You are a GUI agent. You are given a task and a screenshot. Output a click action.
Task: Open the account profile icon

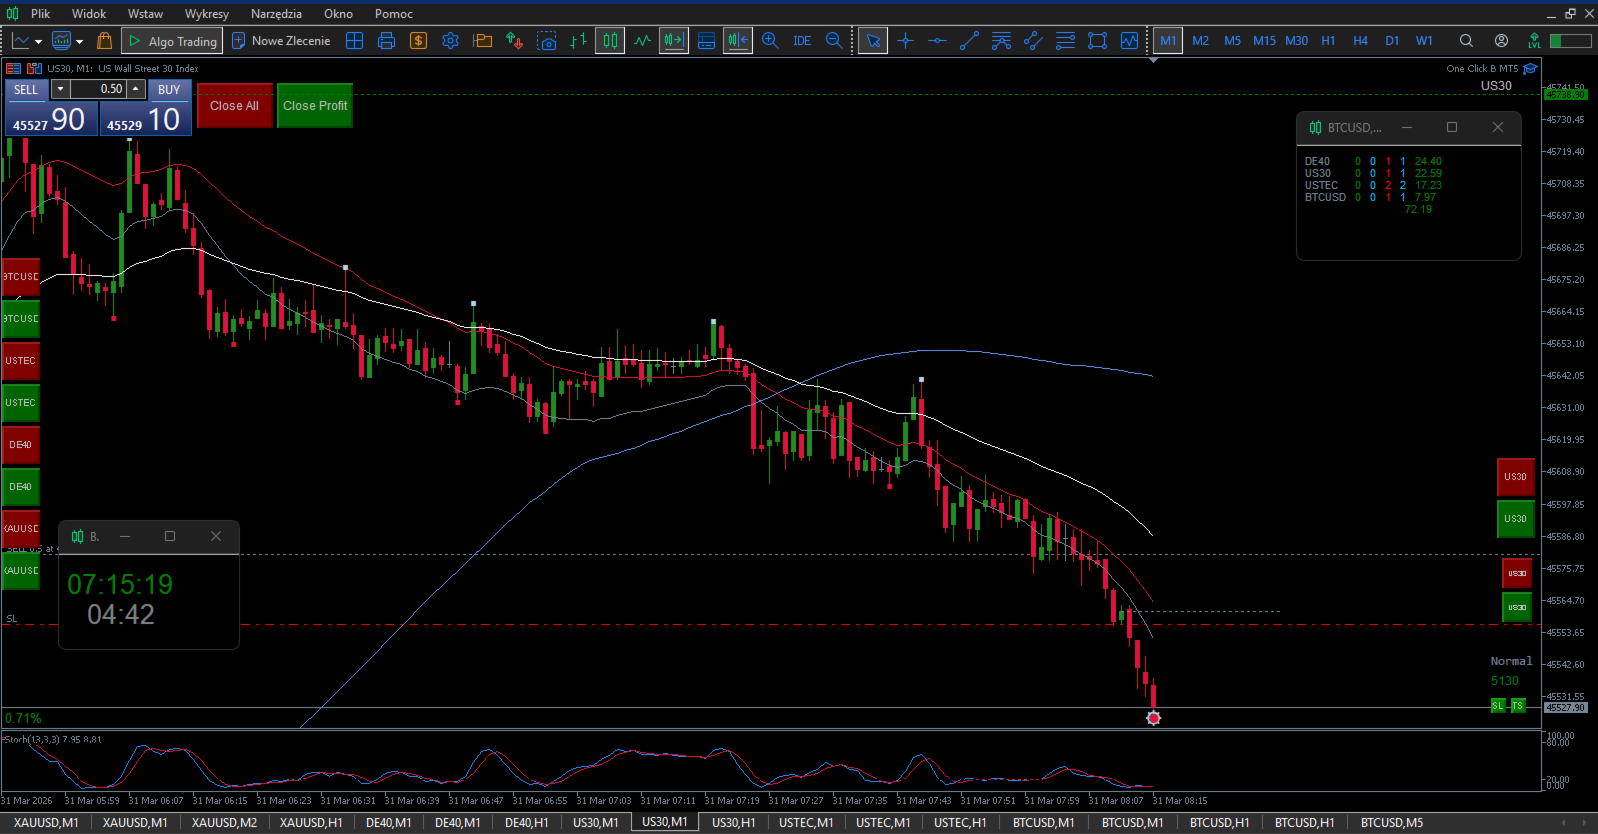click(x=1501, y=41)
